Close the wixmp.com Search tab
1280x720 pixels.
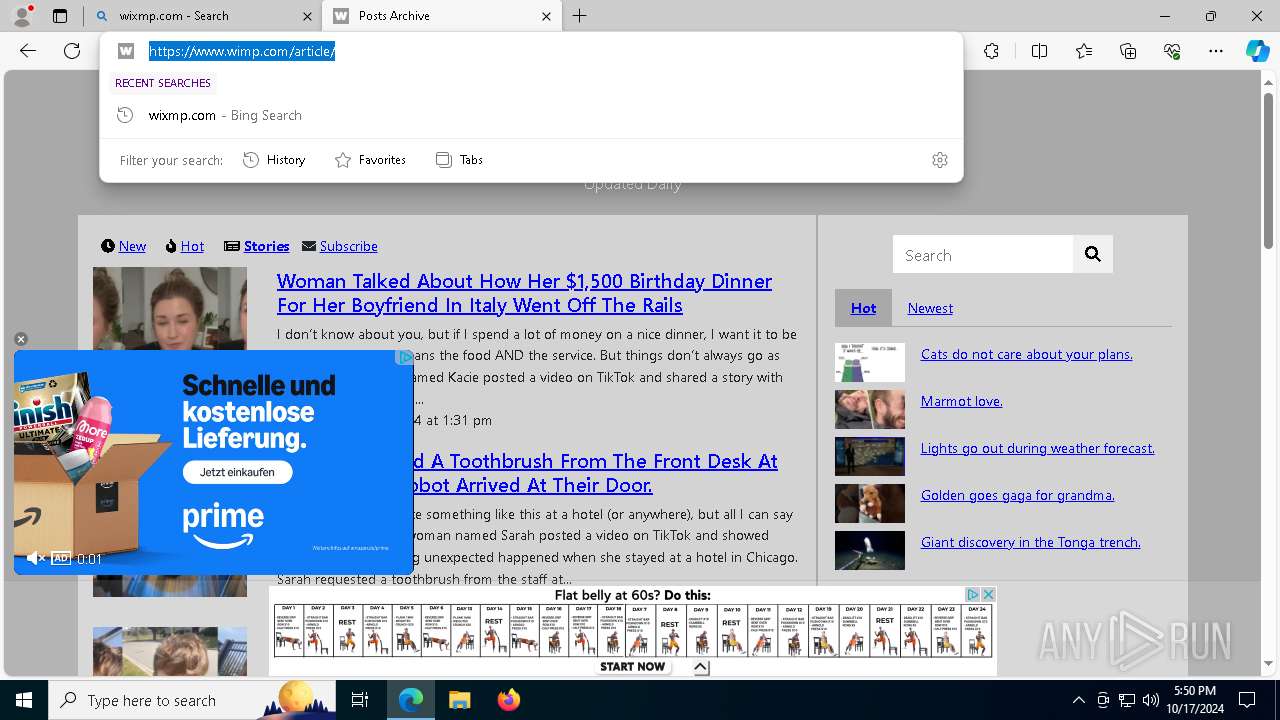tap(307, 16)
